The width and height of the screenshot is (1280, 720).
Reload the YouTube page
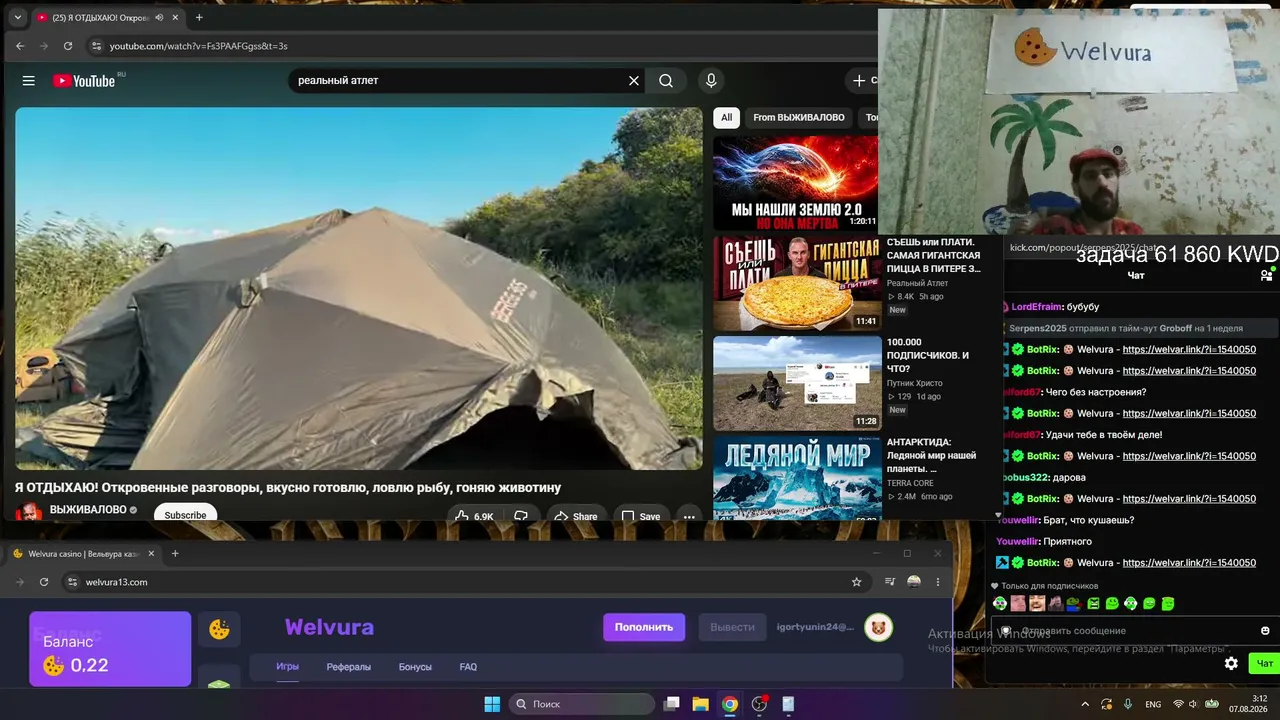pos(68,46)
